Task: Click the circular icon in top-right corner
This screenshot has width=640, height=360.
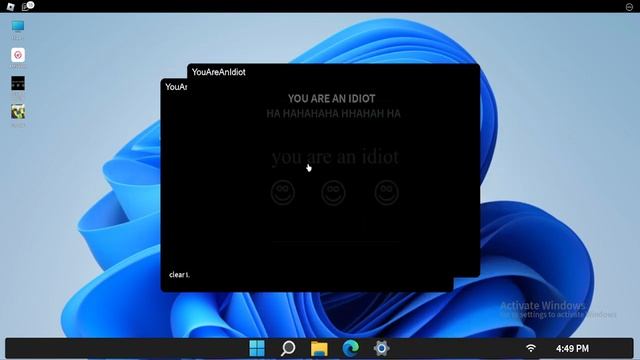Action: [629, 7]
